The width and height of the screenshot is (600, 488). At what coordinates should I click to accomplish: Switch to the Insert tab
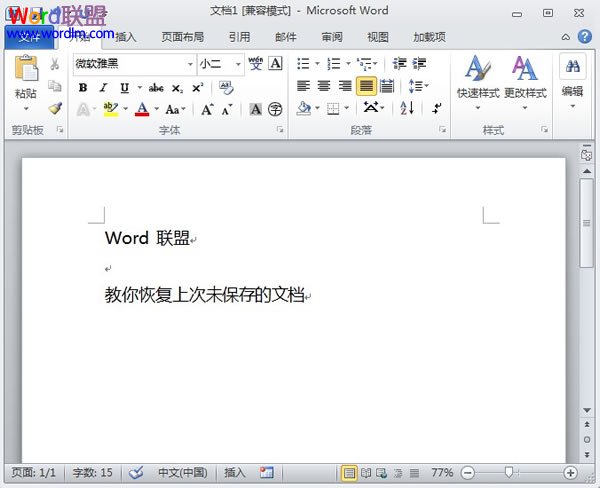pos(126,37)
